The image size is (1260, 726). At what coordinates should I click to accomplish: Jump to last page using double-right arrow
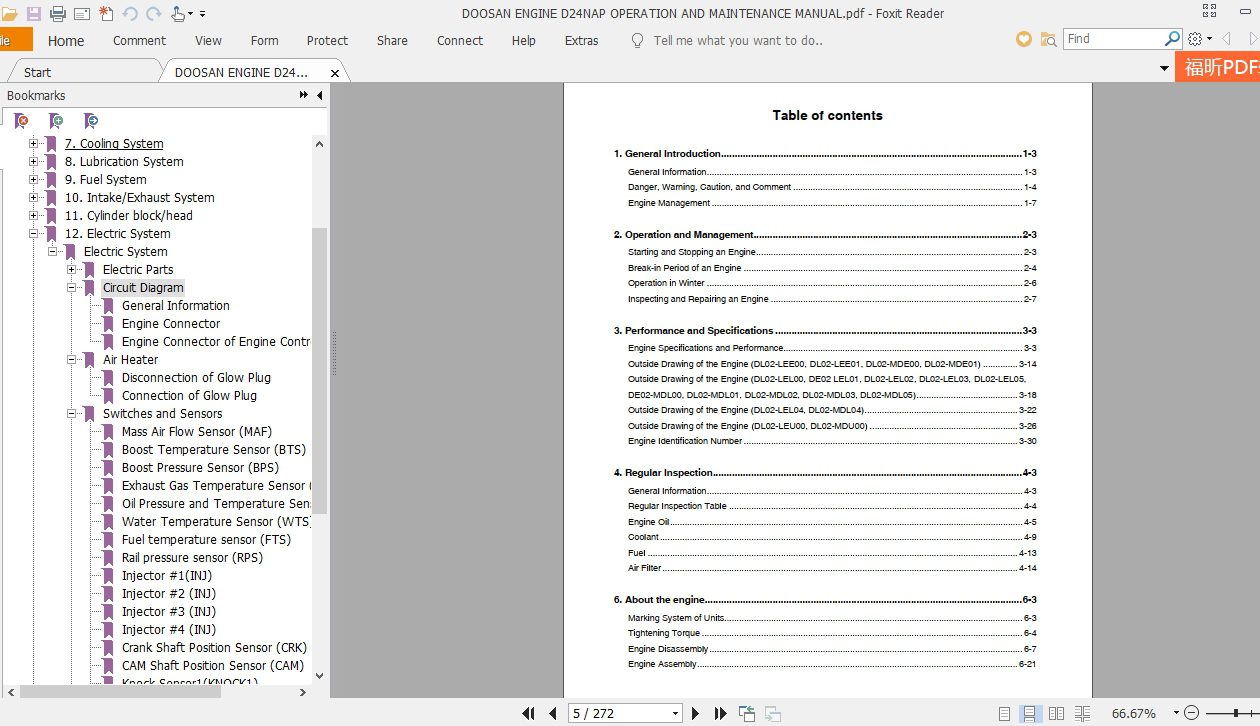pos(720,713)
